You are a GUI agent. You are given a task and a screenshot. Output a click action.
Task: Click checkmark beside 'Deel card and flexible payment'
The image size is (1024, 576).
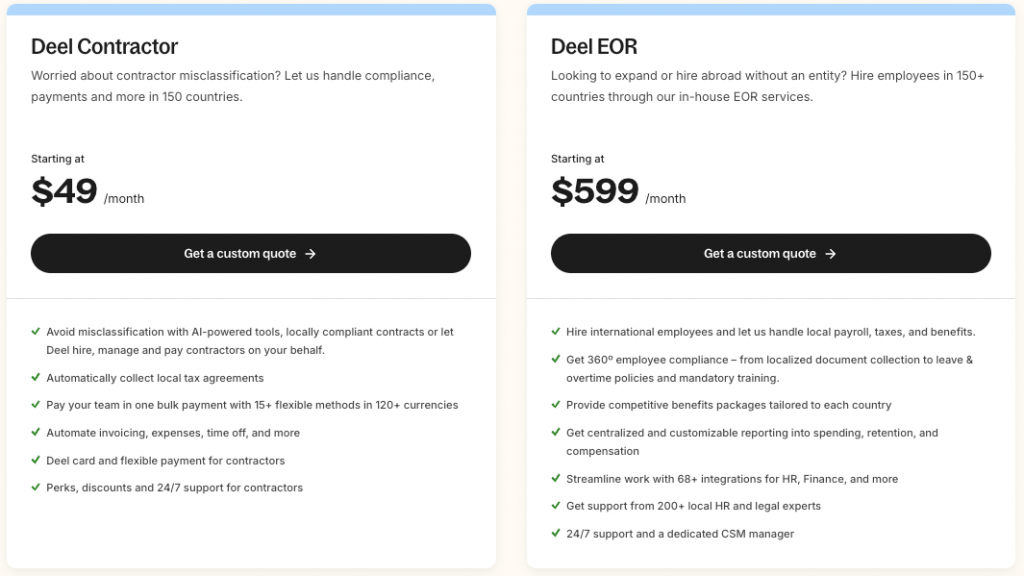point(36,461)
